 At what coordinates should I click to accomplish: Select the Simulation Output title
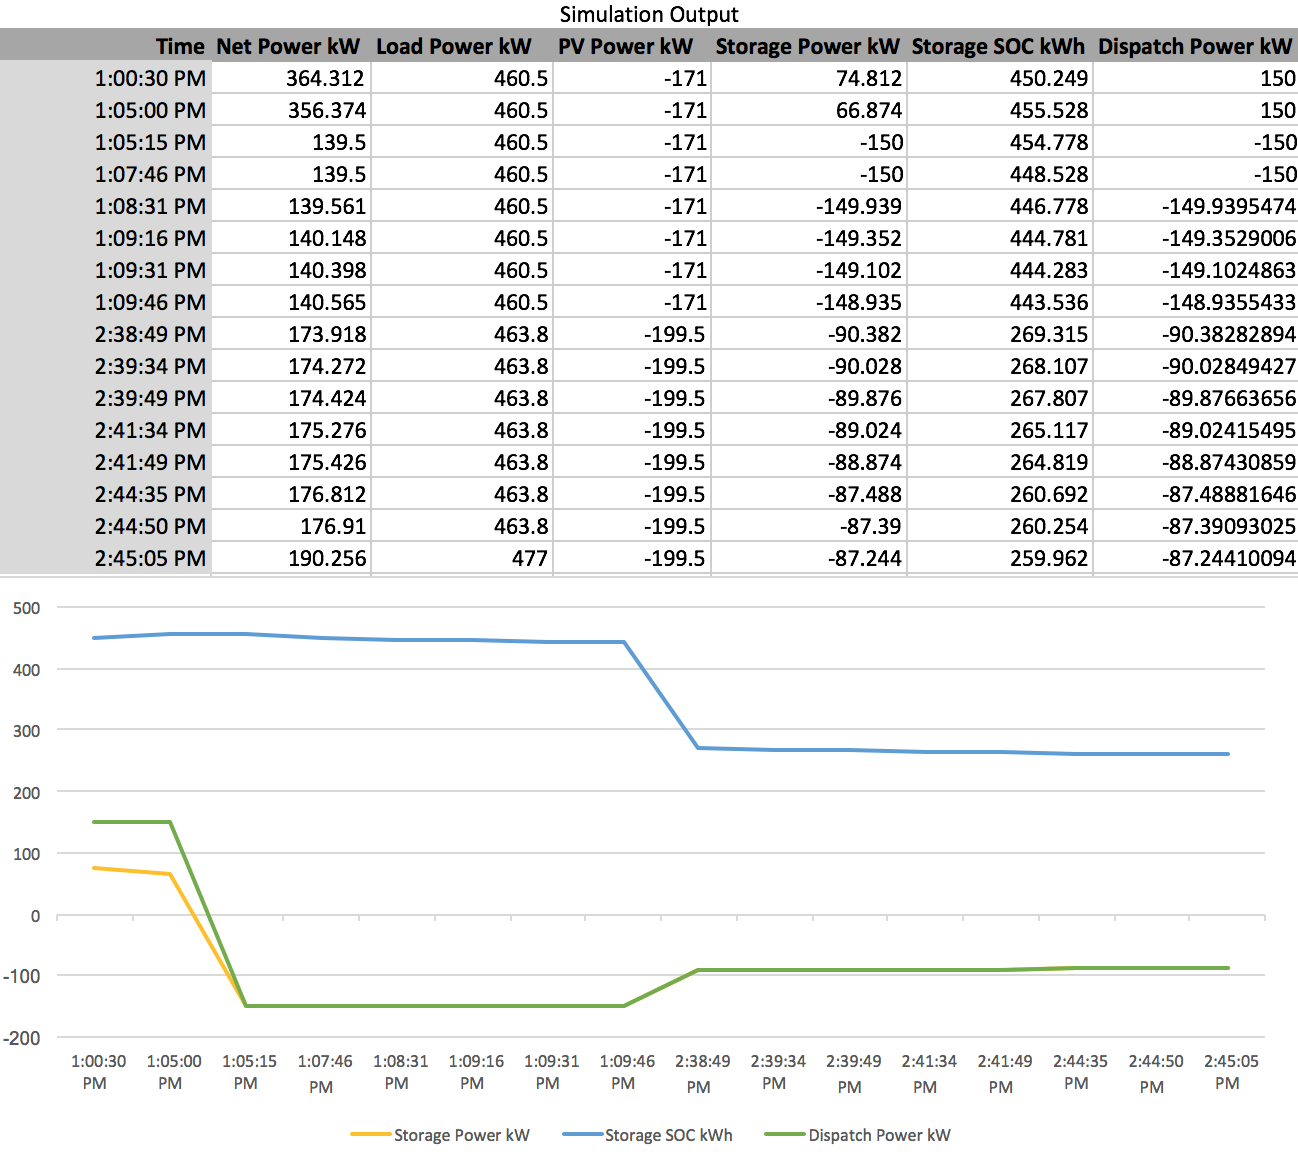click(x=649, y=14)
